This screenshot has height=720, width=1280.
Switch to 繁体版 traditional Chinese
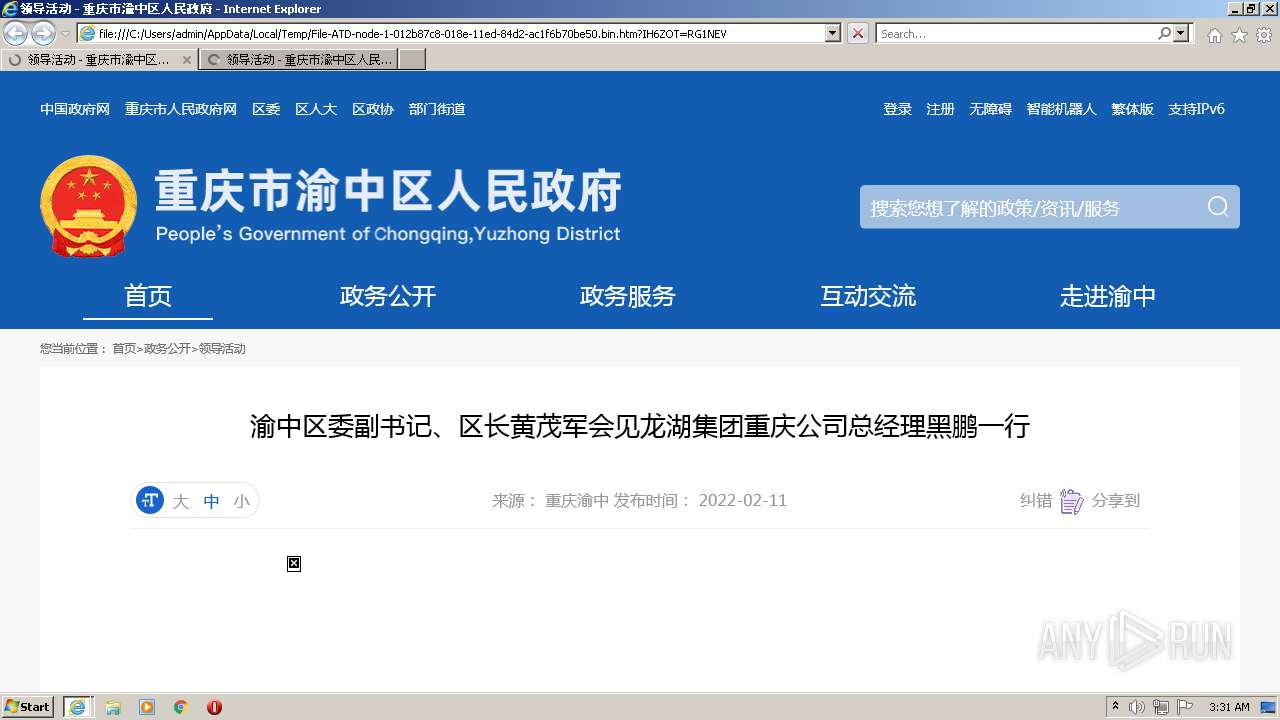[x=1132, y=109]
